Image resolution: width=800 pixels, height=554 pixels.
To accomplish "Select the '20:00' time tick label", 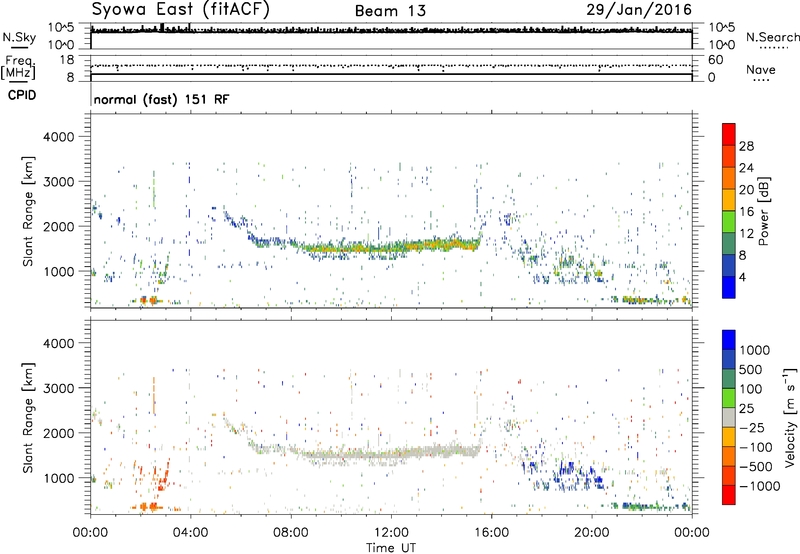I will tap(591, 533).
